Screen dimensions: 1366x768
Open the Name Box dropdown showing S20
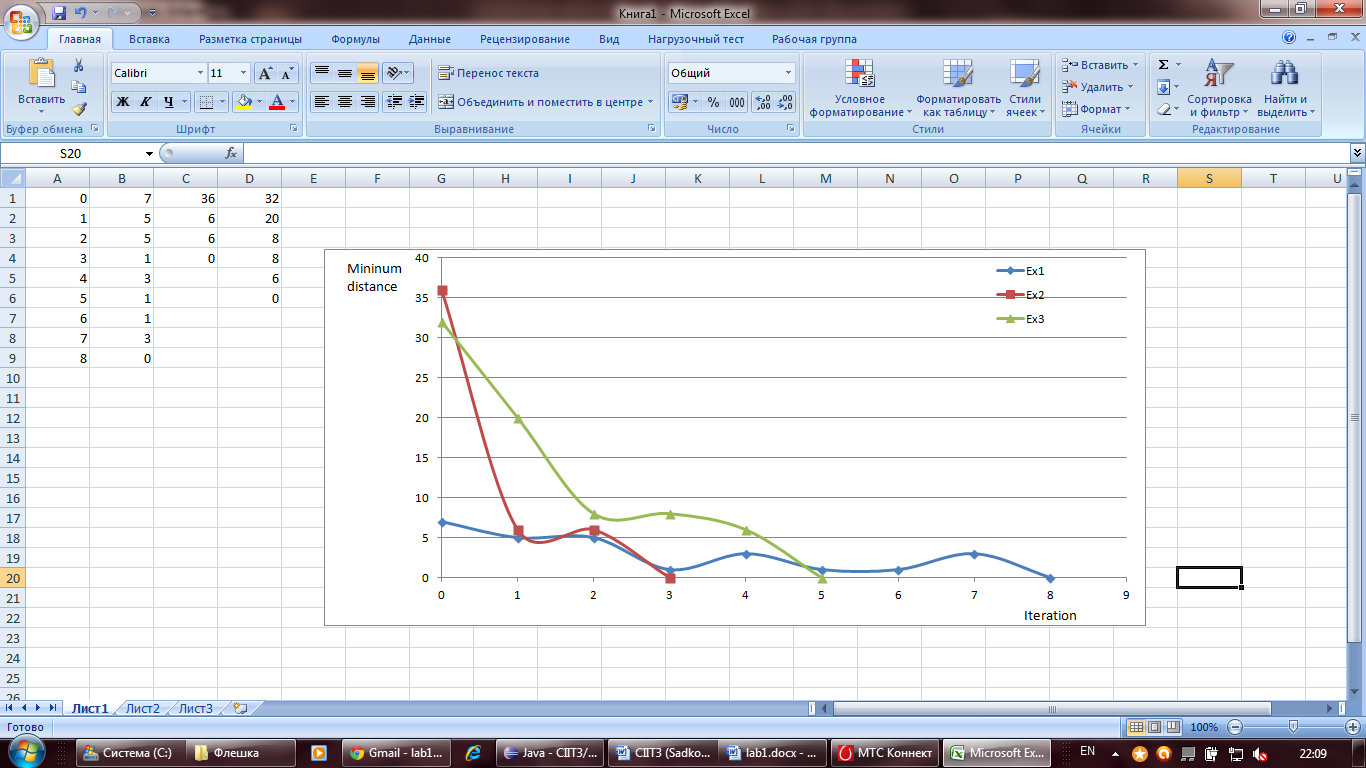[150, 153]
